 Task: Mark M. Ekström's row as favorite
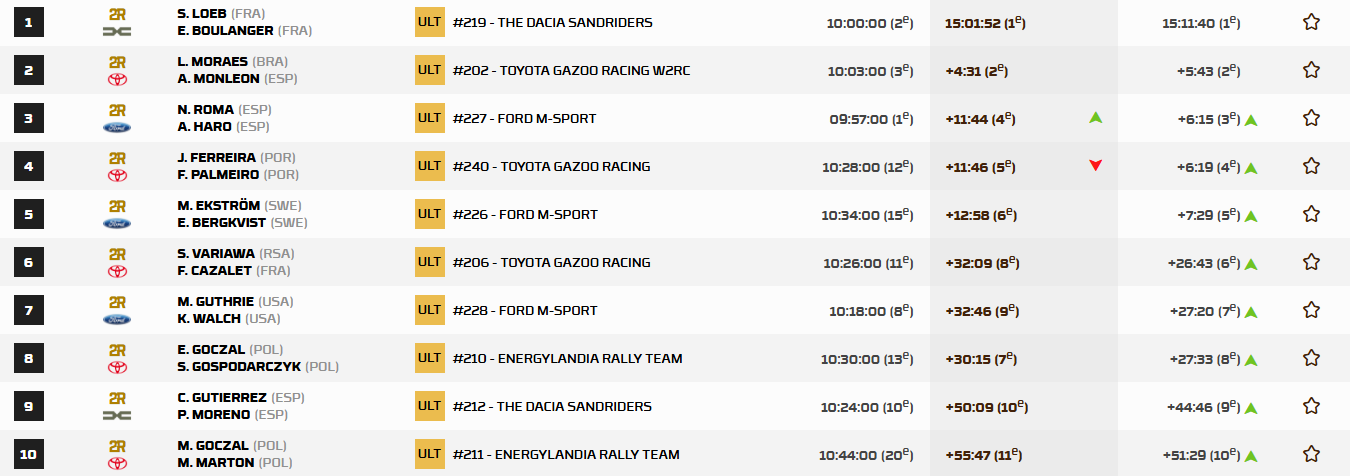tap(1311, 214)
